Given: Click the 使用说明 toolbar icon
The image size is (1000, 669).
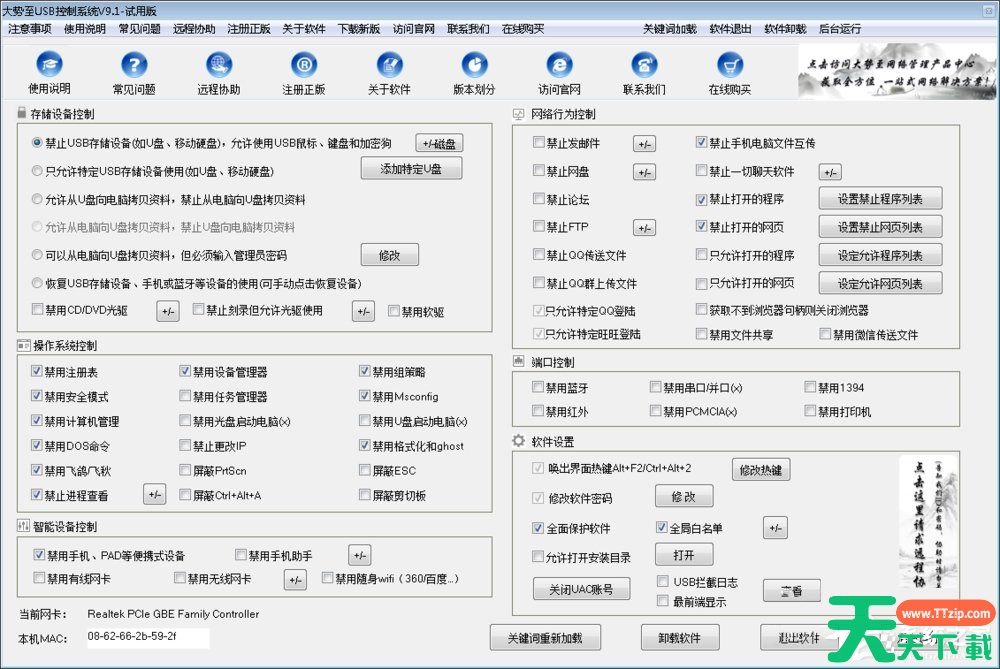Looking at the screenshot, I should point(49,66).
